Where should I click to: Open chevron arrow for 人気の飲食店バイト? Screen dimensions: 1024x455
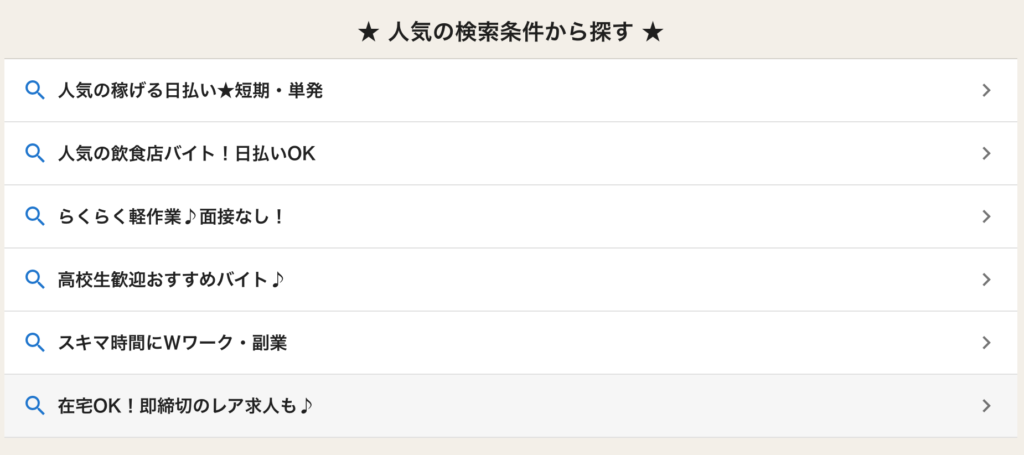(987, 153)
